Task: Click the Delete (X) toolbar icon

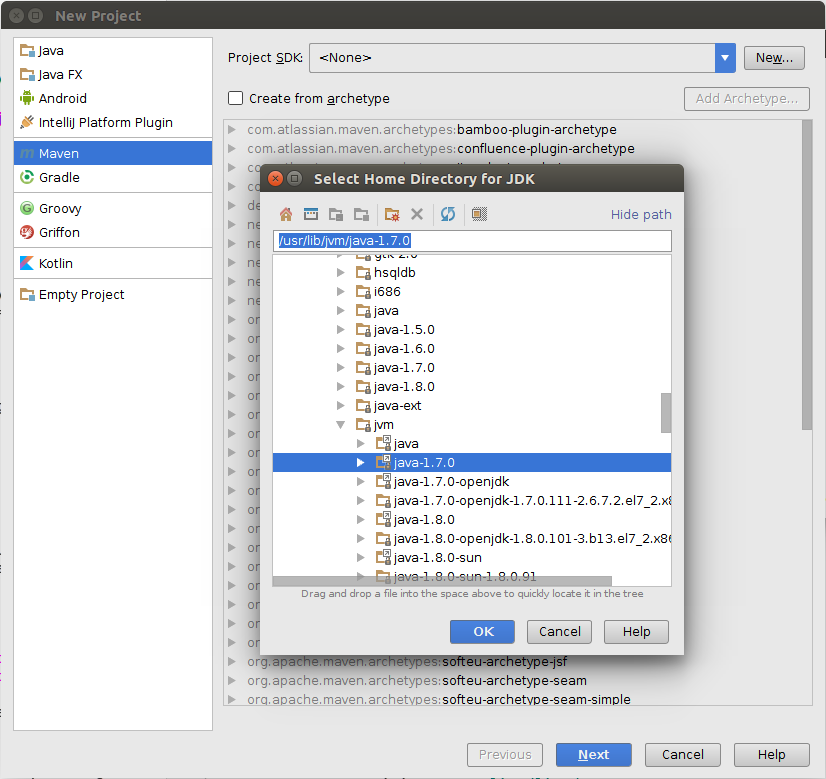Action: [417, 214]
